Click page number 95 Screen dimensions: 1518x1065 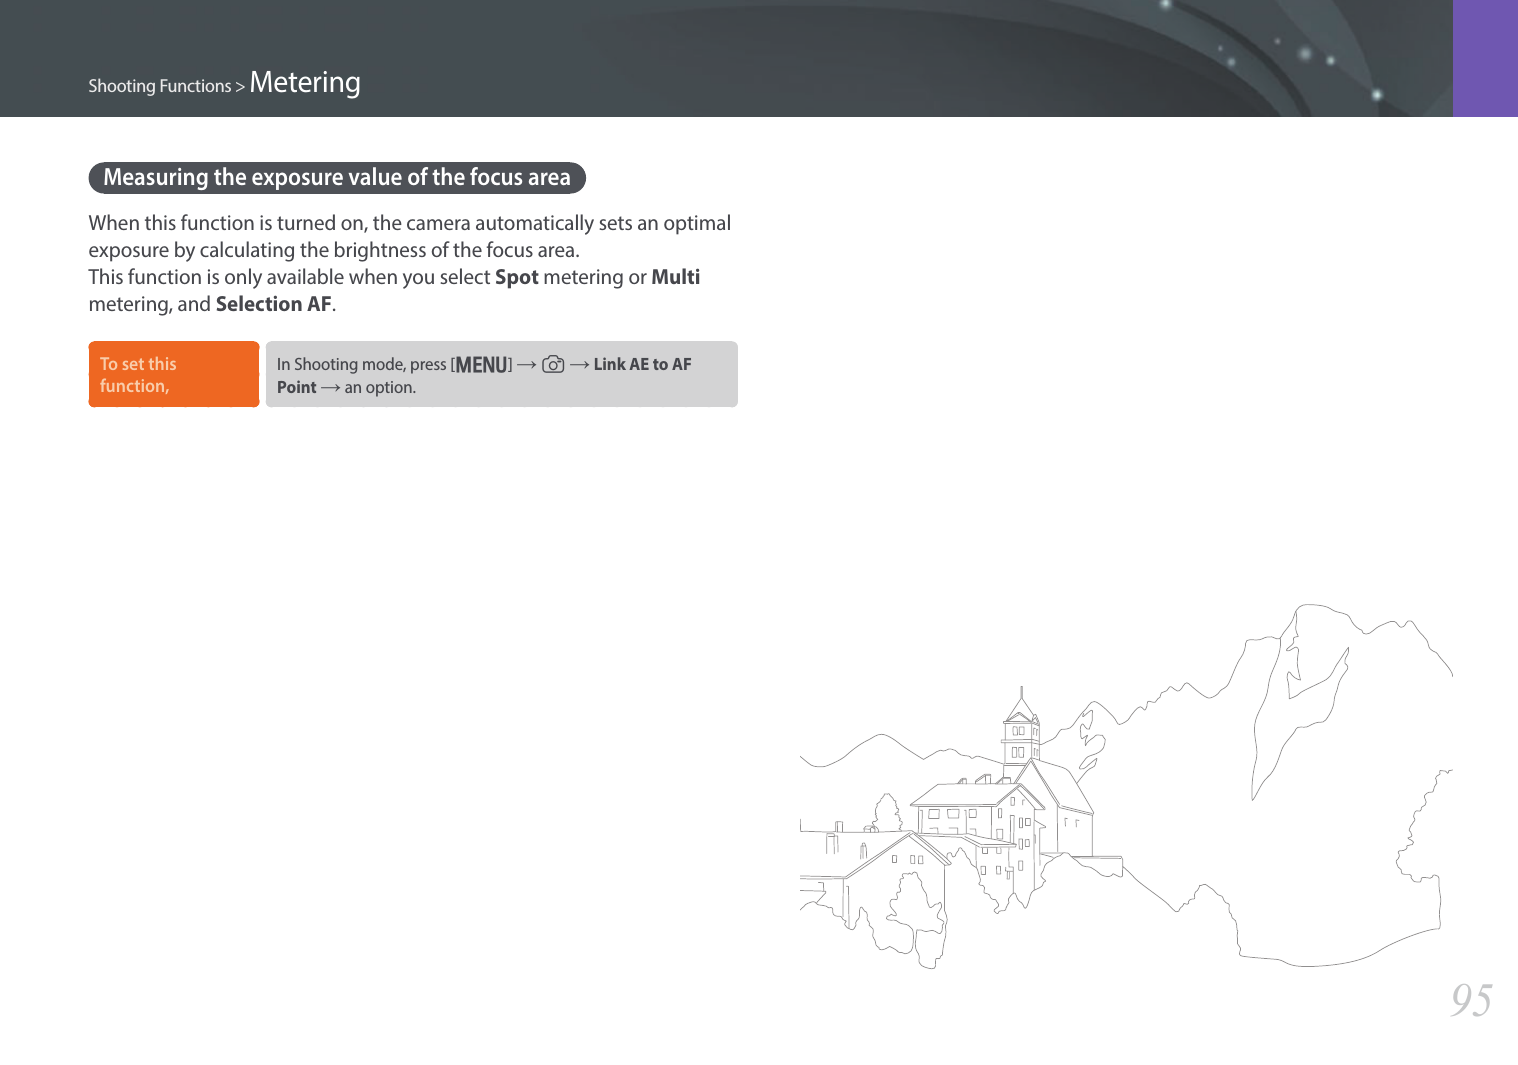(x=1471, y=1000)
